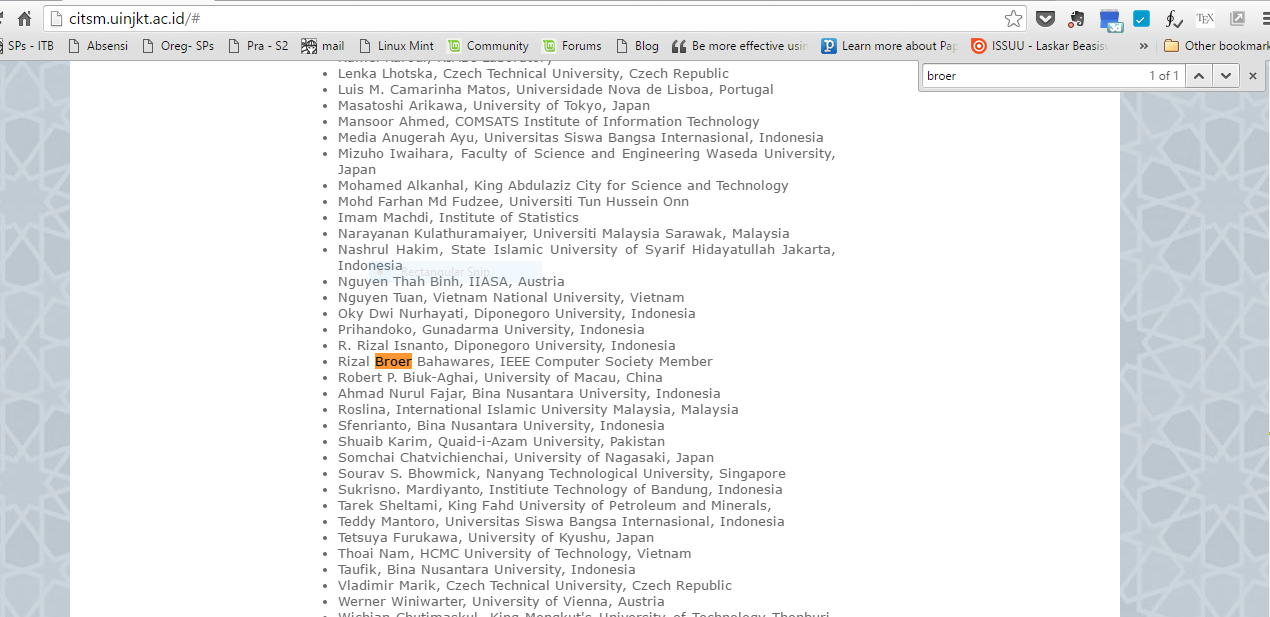
Task: Click the Home button in browser toolbar
Action: click(x=24, y=18)
